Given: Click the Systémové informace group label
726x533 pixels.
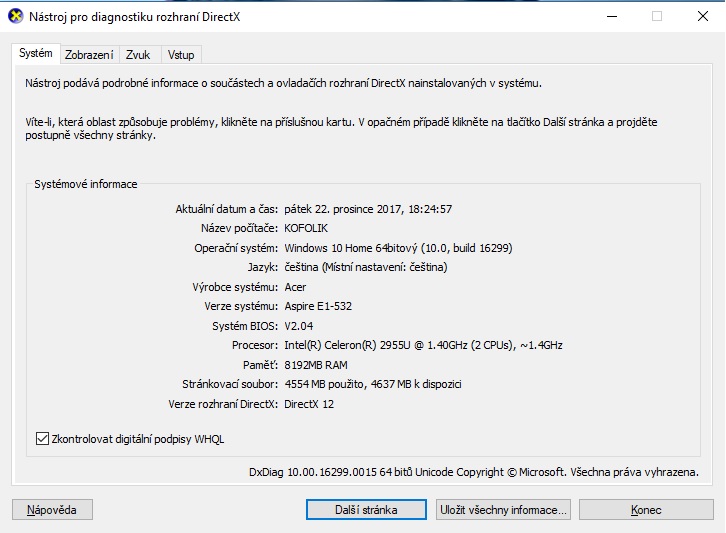Looking at the screenshot, I should (86, 185).
